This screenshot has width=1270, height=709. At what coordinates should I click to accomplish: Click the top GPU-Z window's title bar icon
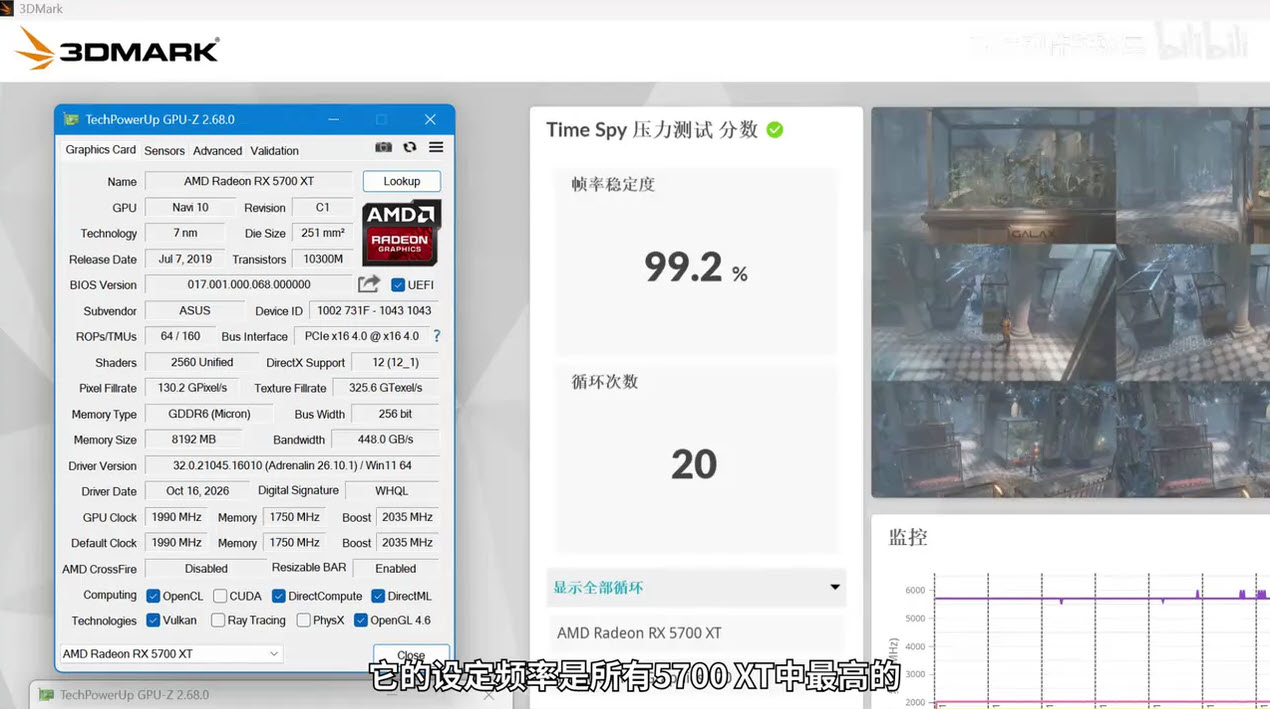point(71,119)
